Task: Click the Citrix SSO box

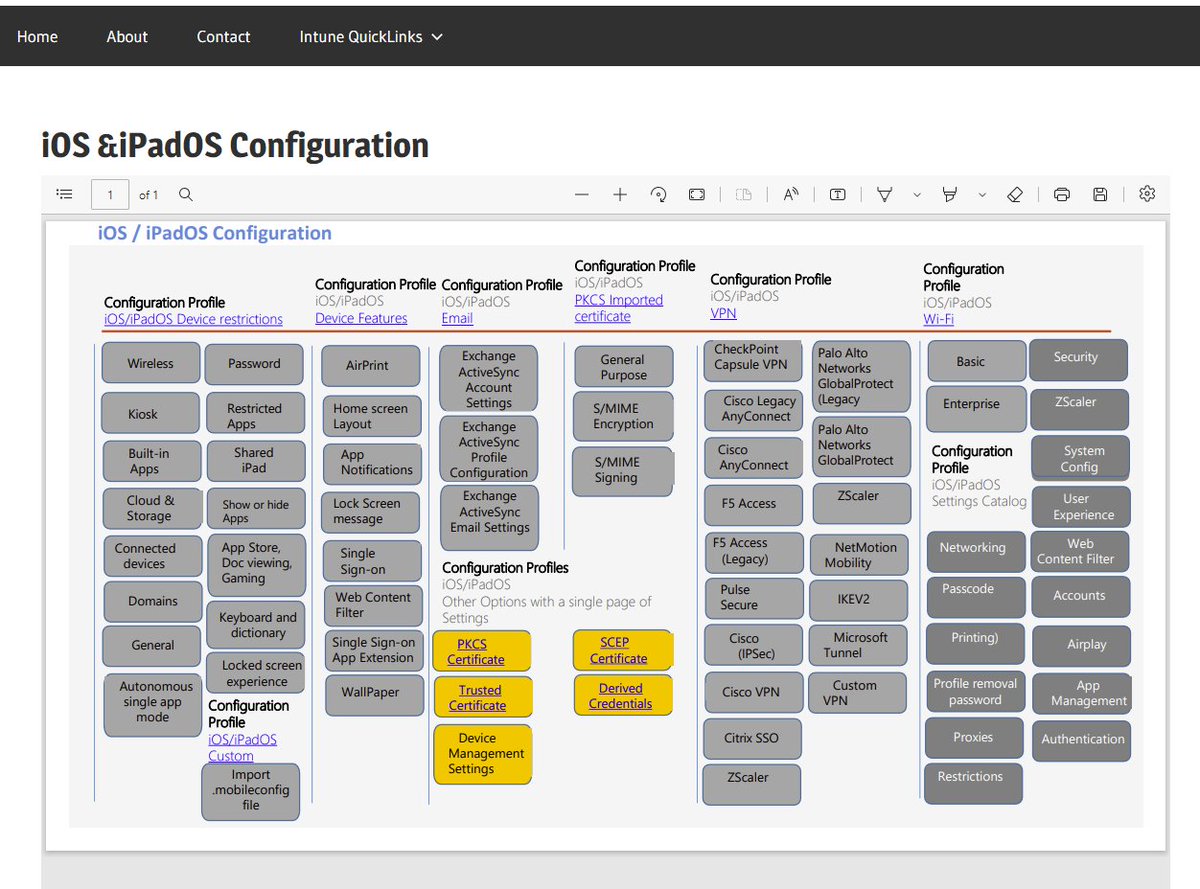Action: coord(752,739)
